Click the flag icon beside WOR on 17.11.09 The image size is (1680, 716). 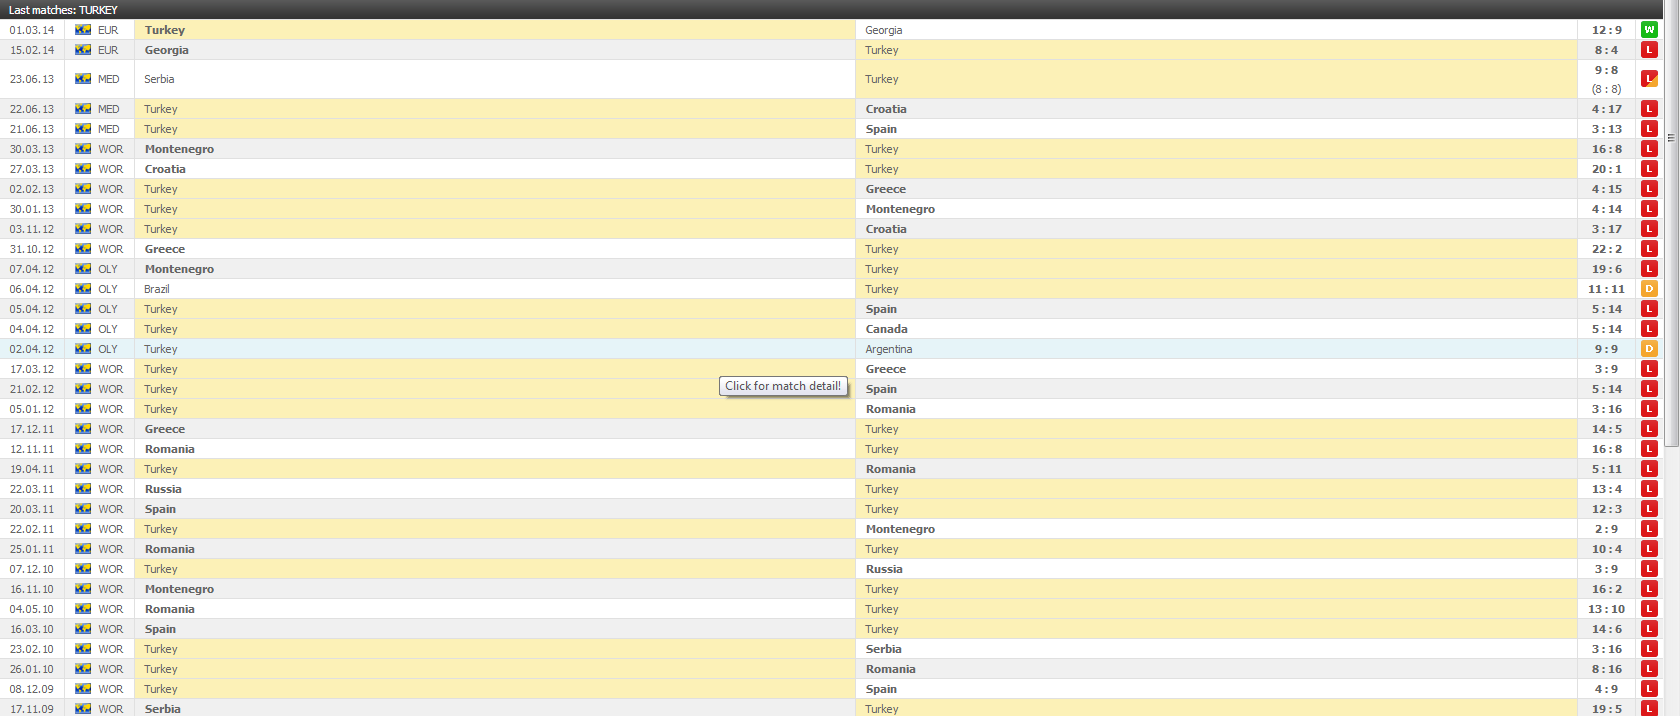click(83, 709)
